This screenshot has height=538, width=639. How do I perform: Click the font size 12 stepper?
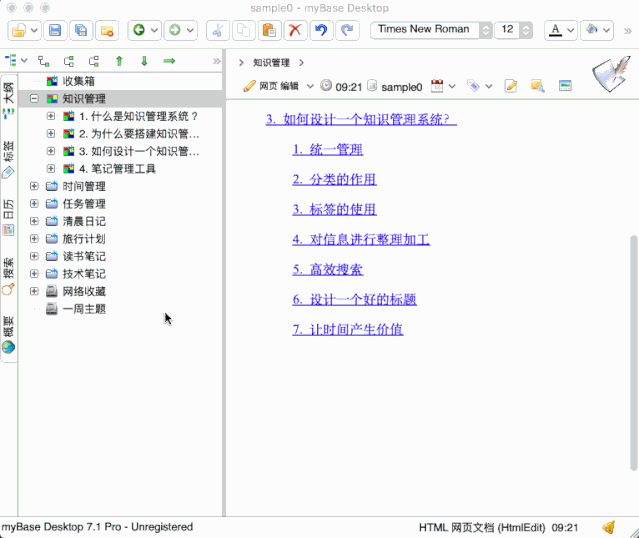click(526, 30)
